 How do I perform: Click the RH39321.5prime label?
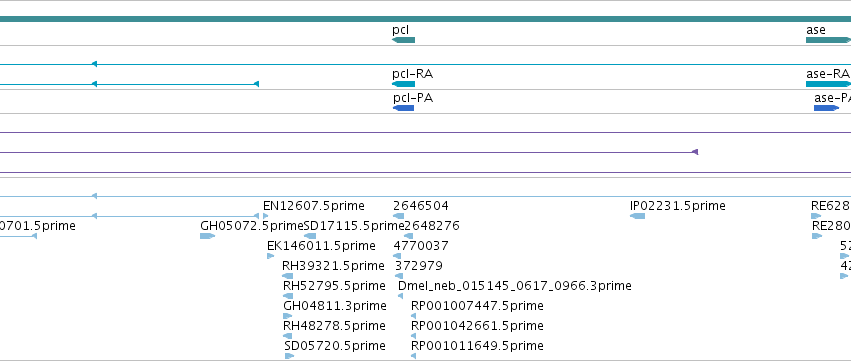pos(333,265)
